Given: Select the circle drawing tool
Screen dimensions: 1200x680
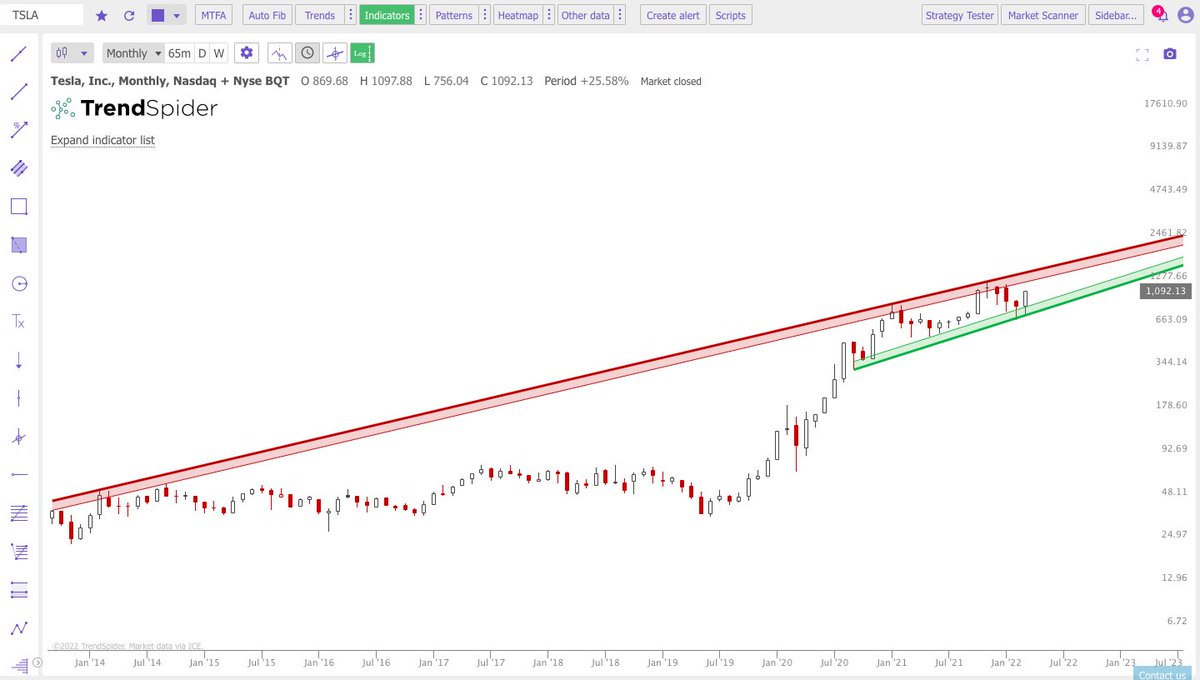Looking at the screenshot, I should coord(18,283).
